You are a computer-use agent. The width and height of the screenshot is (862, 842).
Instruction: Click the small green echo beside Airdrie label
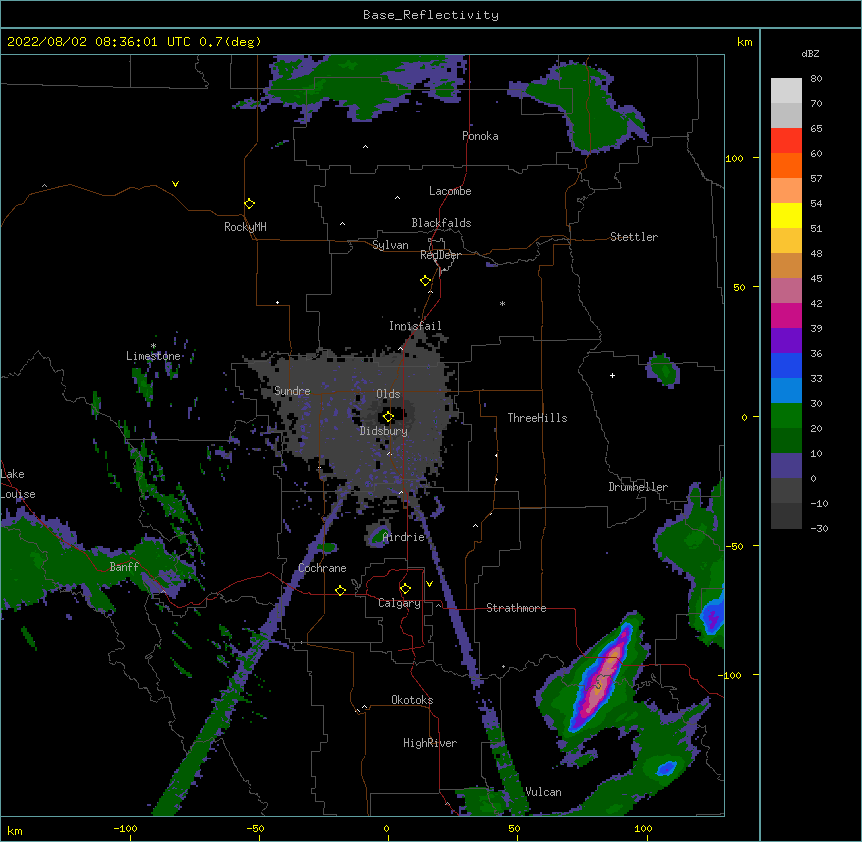(x=378, y=535)
